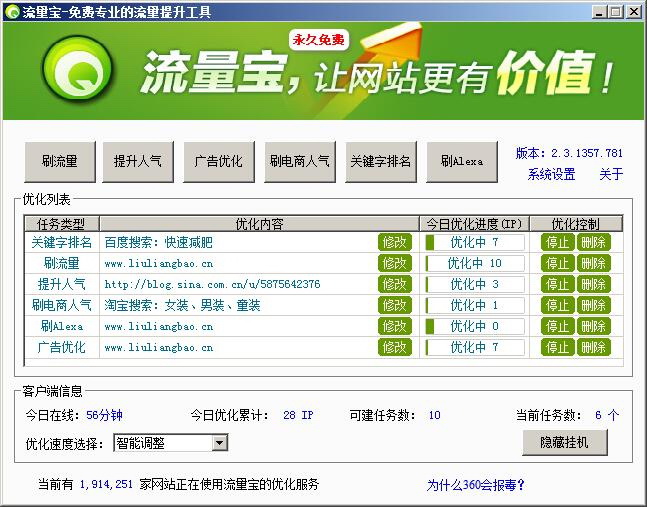This screenshot has width=647, height=507.
Task: Click the 优化内容 column header
Action: (x=260, y=224)
